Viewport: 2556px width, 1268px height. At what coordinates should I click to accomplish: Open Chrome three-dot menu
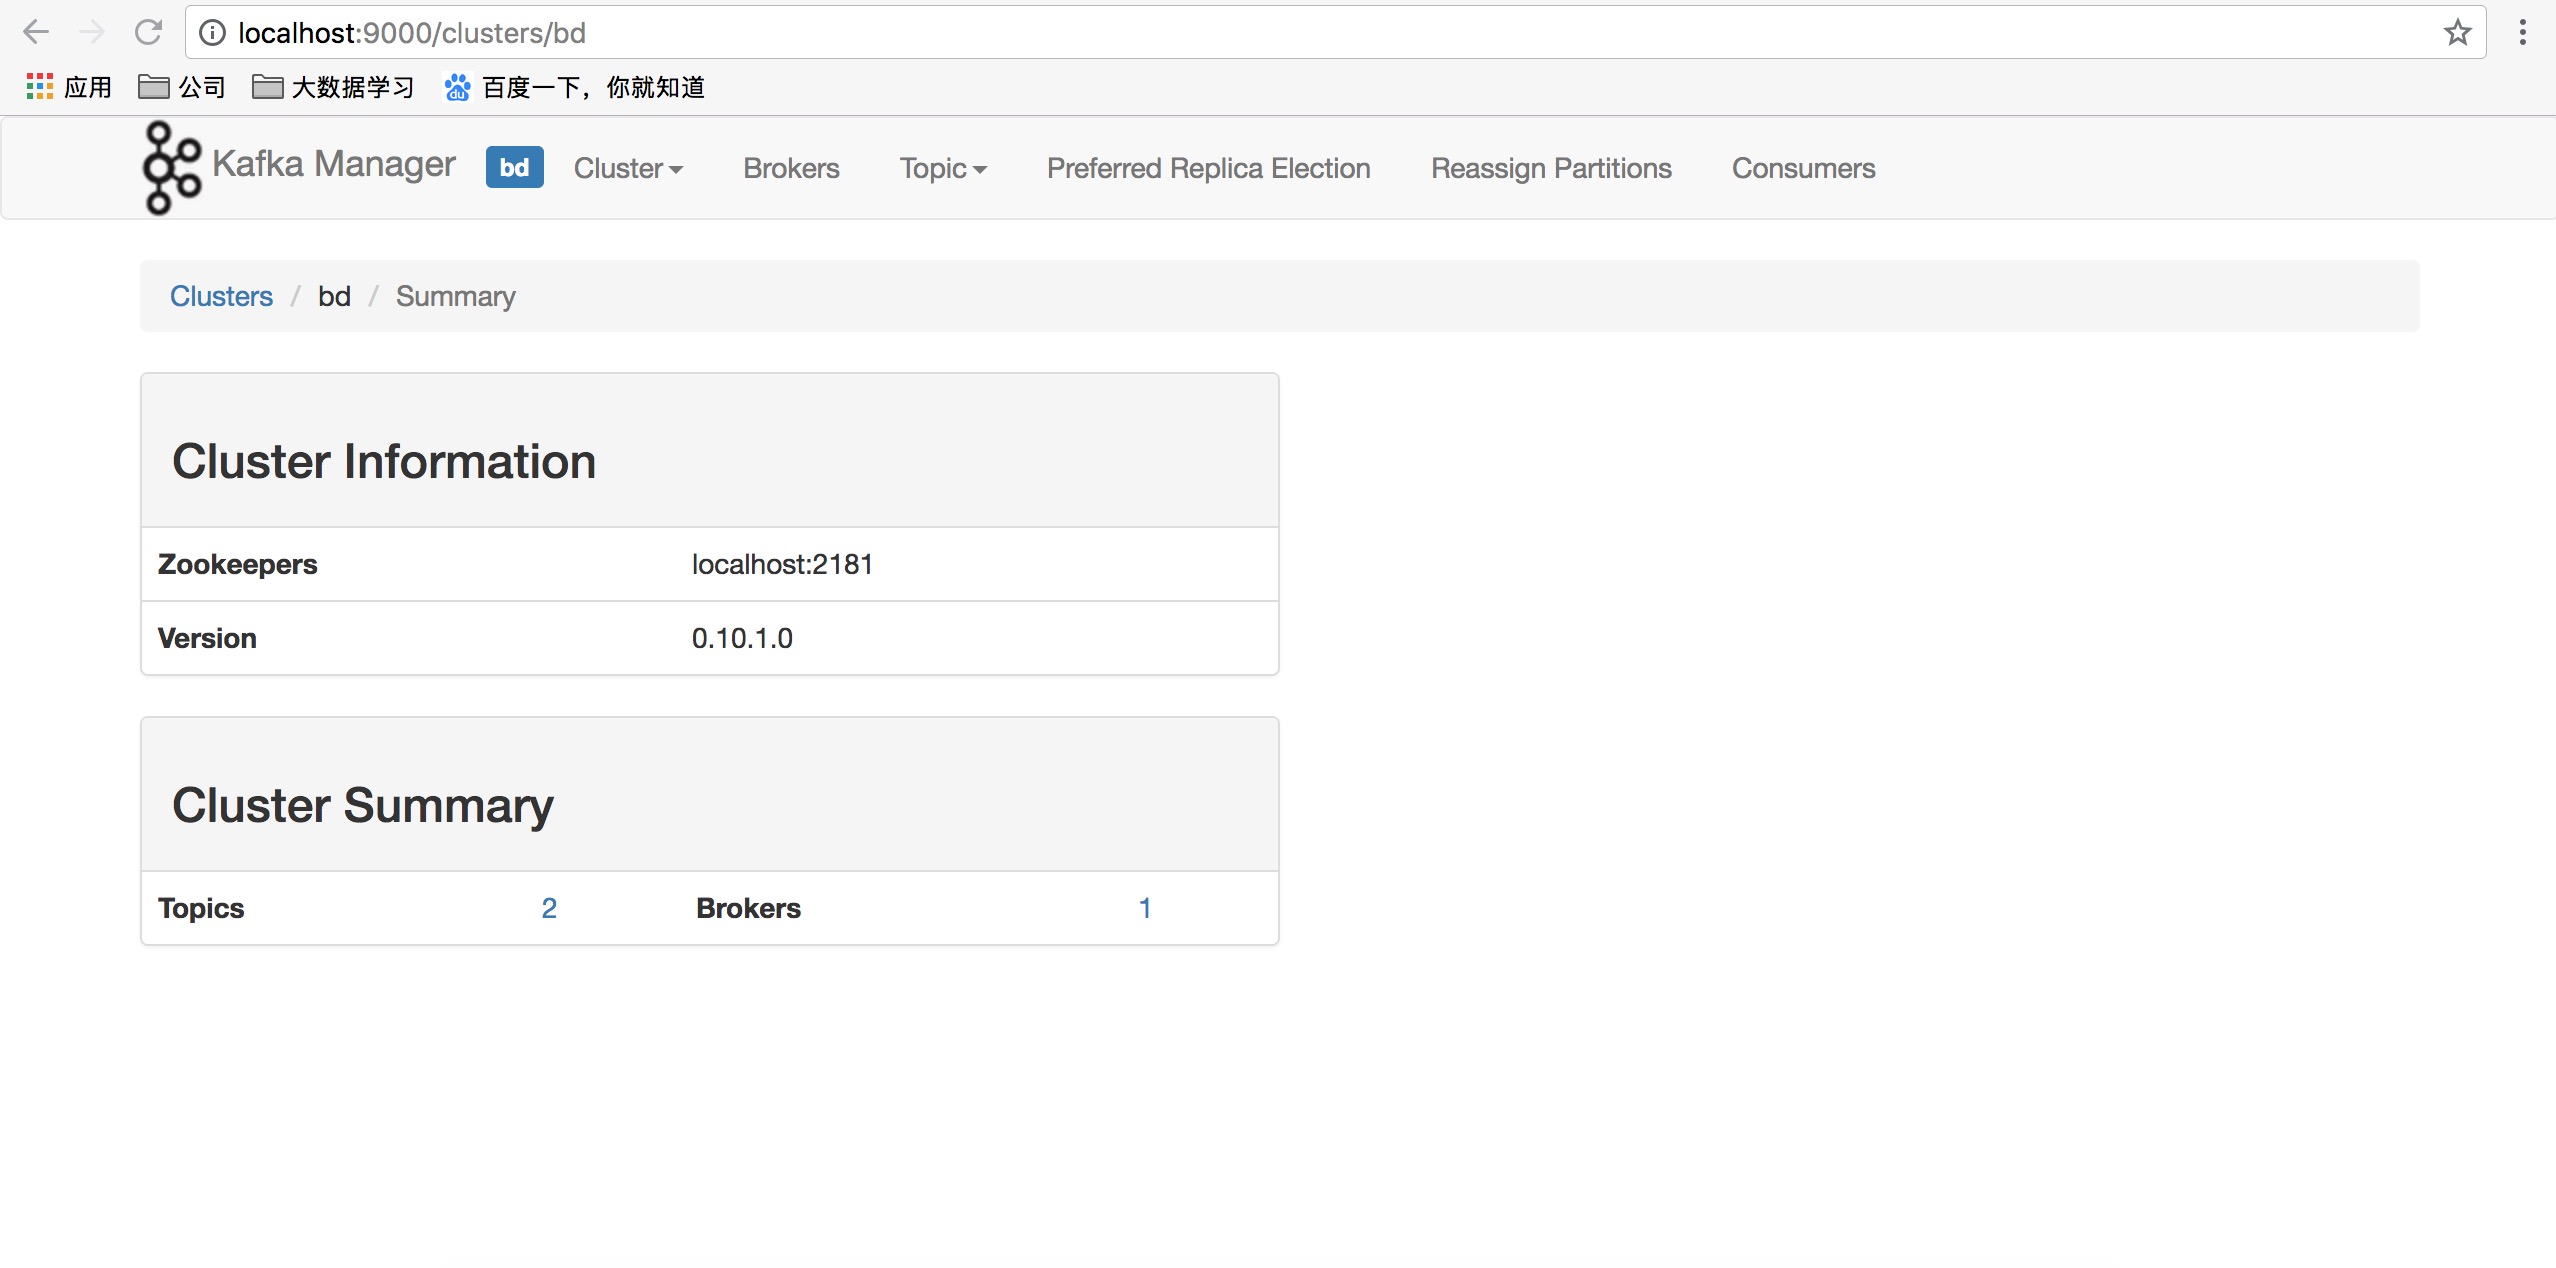(2522, 33)
